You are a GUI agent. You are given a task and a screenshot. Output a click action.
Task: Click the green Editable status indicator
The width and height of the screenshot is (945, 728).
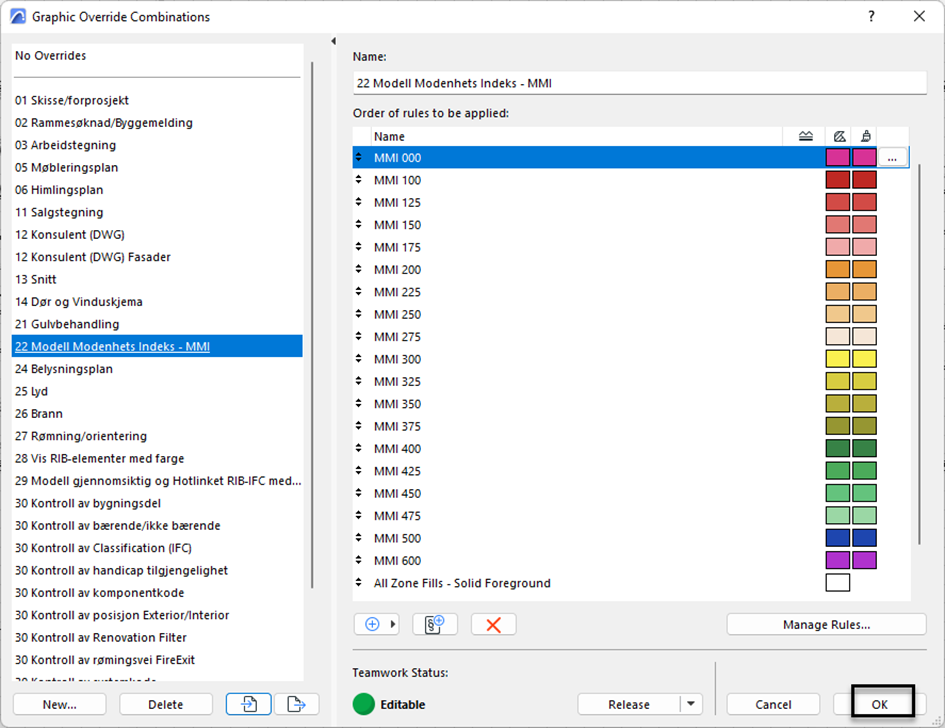(x=364, y=704)
